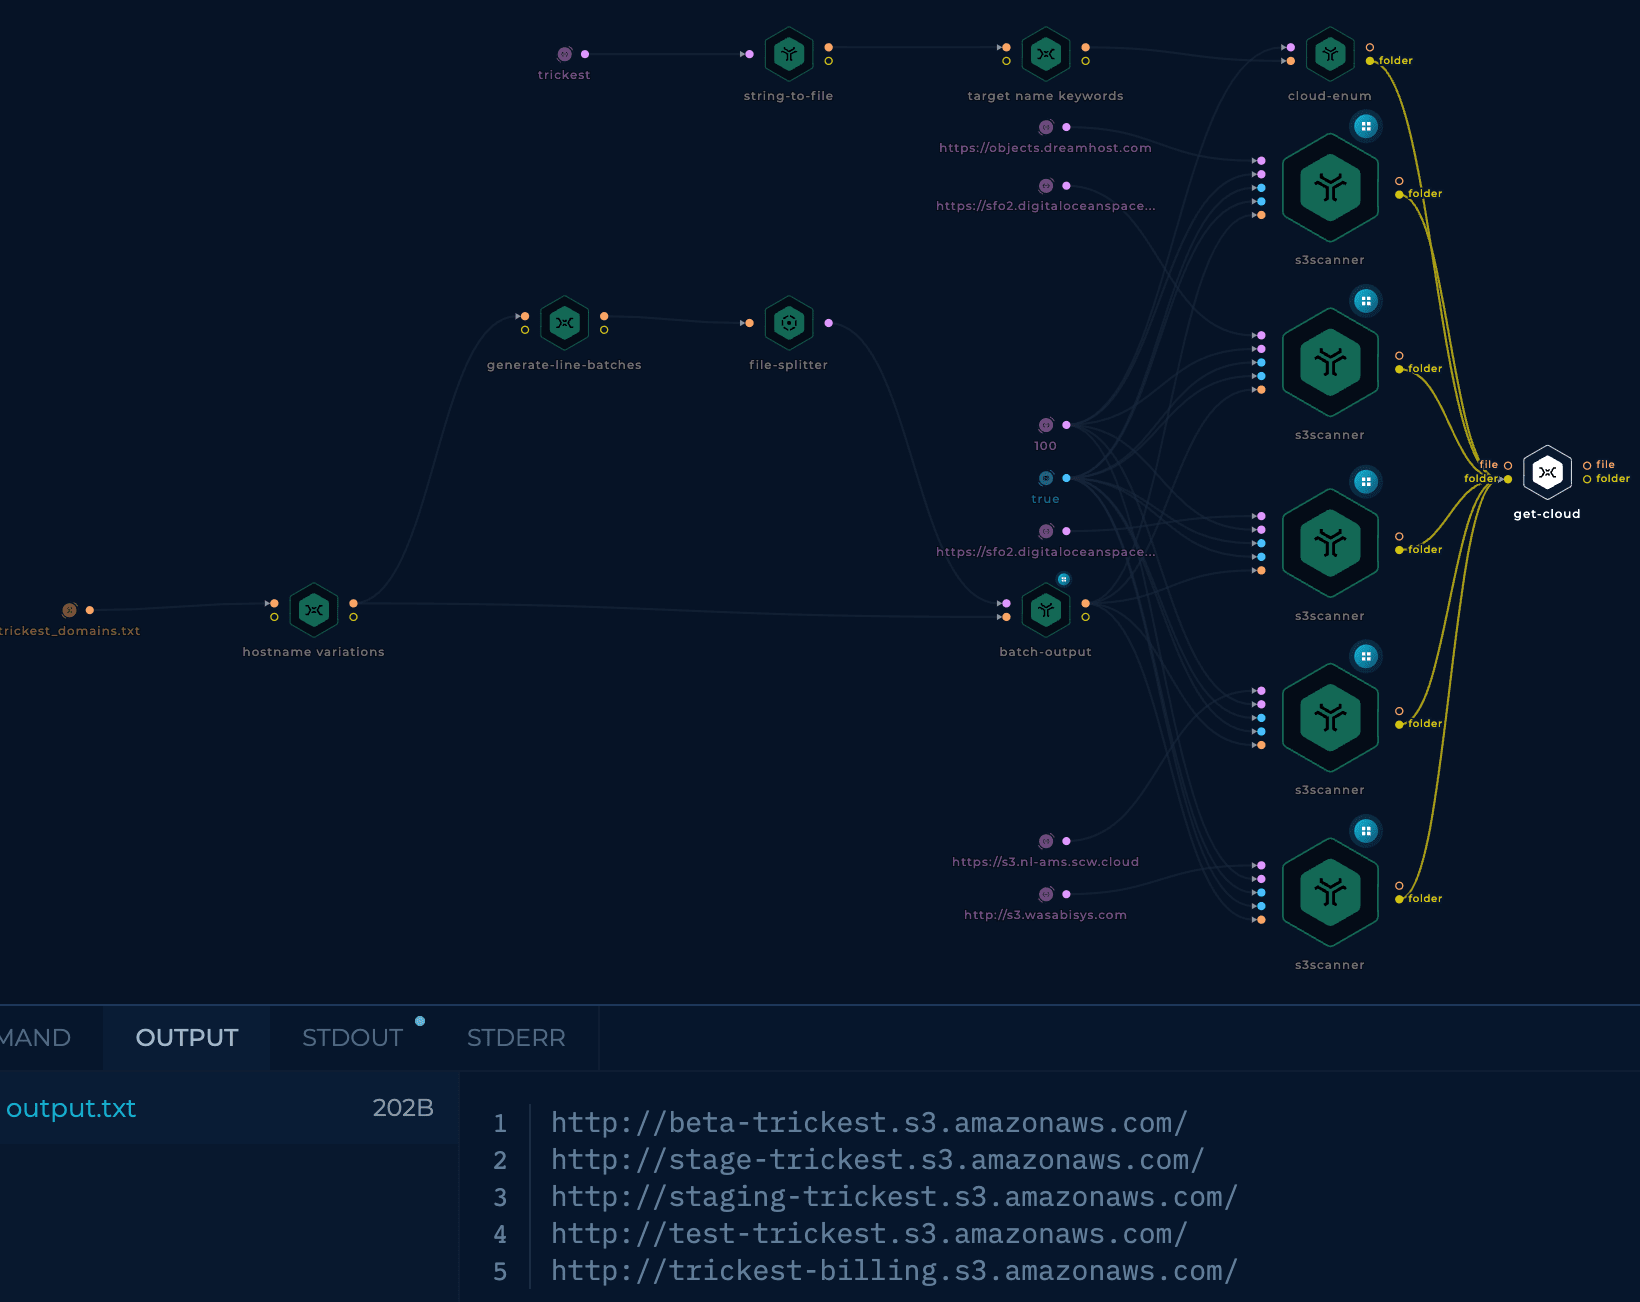The image size is (1640, 1302).
Task: Click the file-splitter pink output port
Action: pos(829,323)
